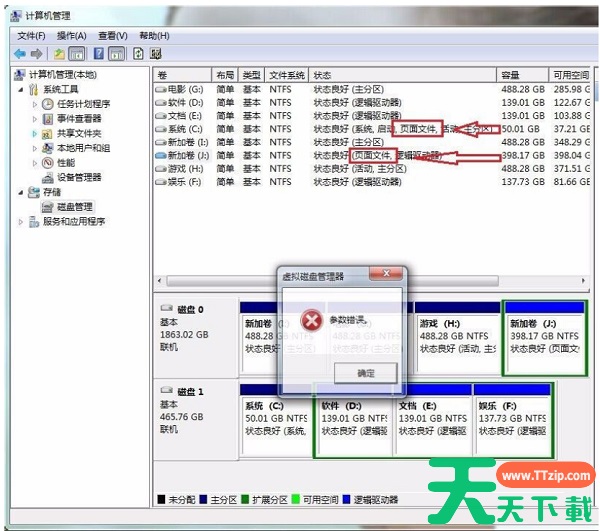This screenshot has height=531, width=600.
Task: Collapse the 系统工具 tree node
Action: tap(21, 90)
